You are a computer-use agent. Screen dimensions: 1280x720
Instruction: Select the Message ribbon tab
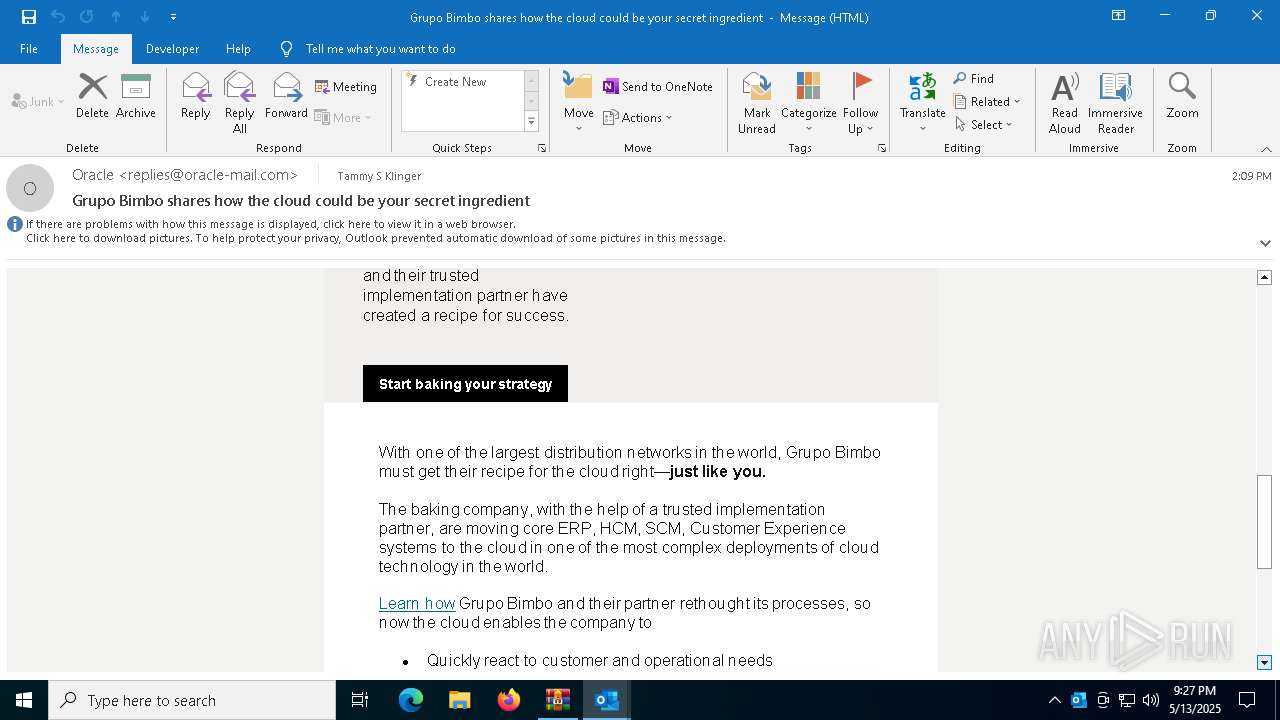[96, 49]
